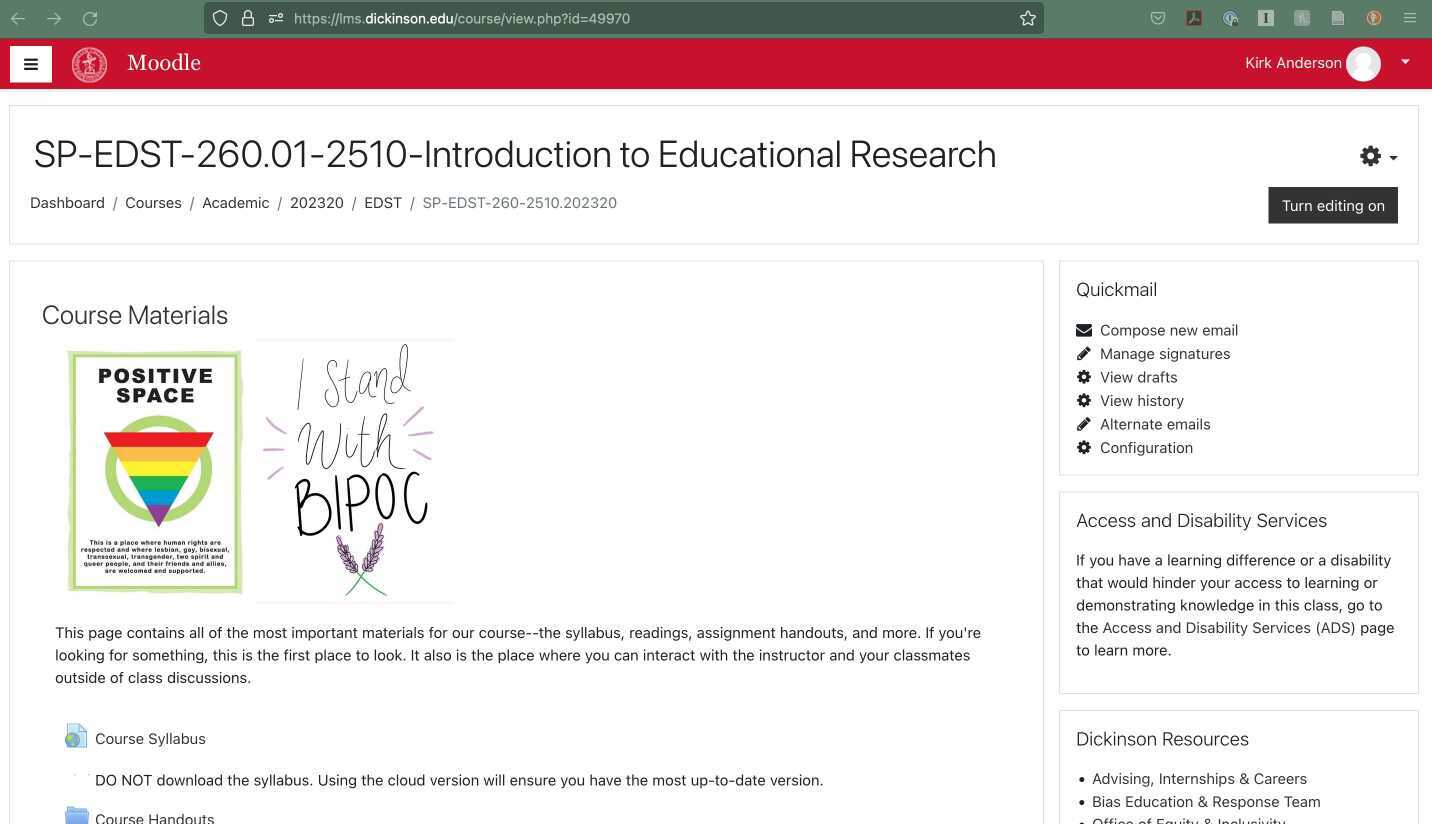The width and height of the screenshot is (1432, 824).
Task: Bookmark this page with the star
Action: click(x=1026, y=18)
